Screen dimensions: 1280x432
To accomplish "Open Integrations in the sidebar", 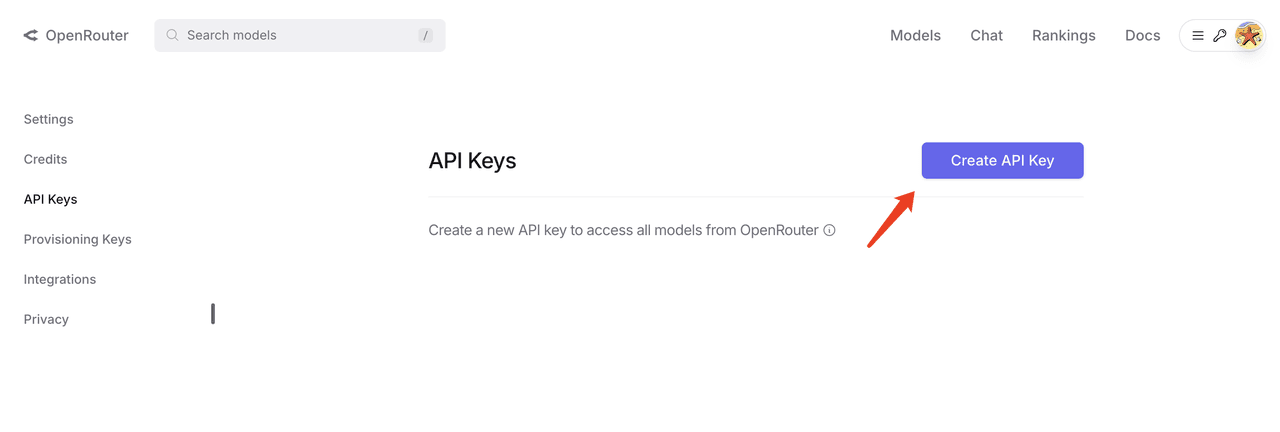I will 60,279.
